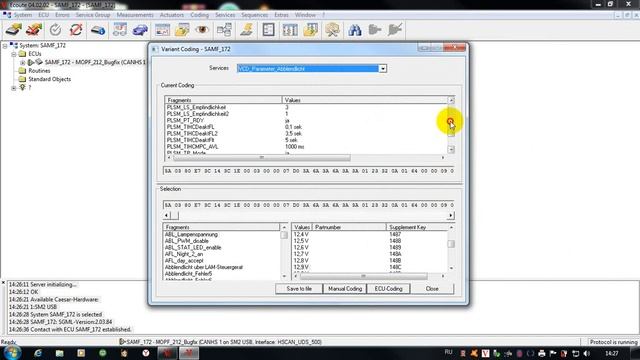This screenshot has width=640, height=360.
Task: Click the volume speaker tray icon
Action: (587, 353)
